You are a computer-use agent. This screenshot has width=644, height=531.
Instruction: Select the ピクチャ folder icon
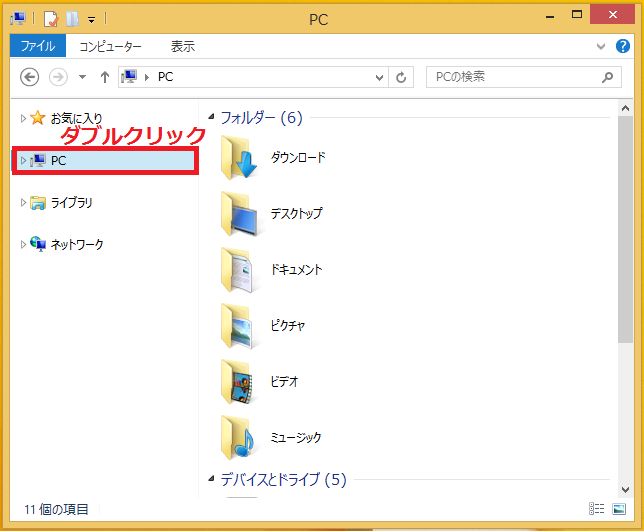[x=237, y=326]
